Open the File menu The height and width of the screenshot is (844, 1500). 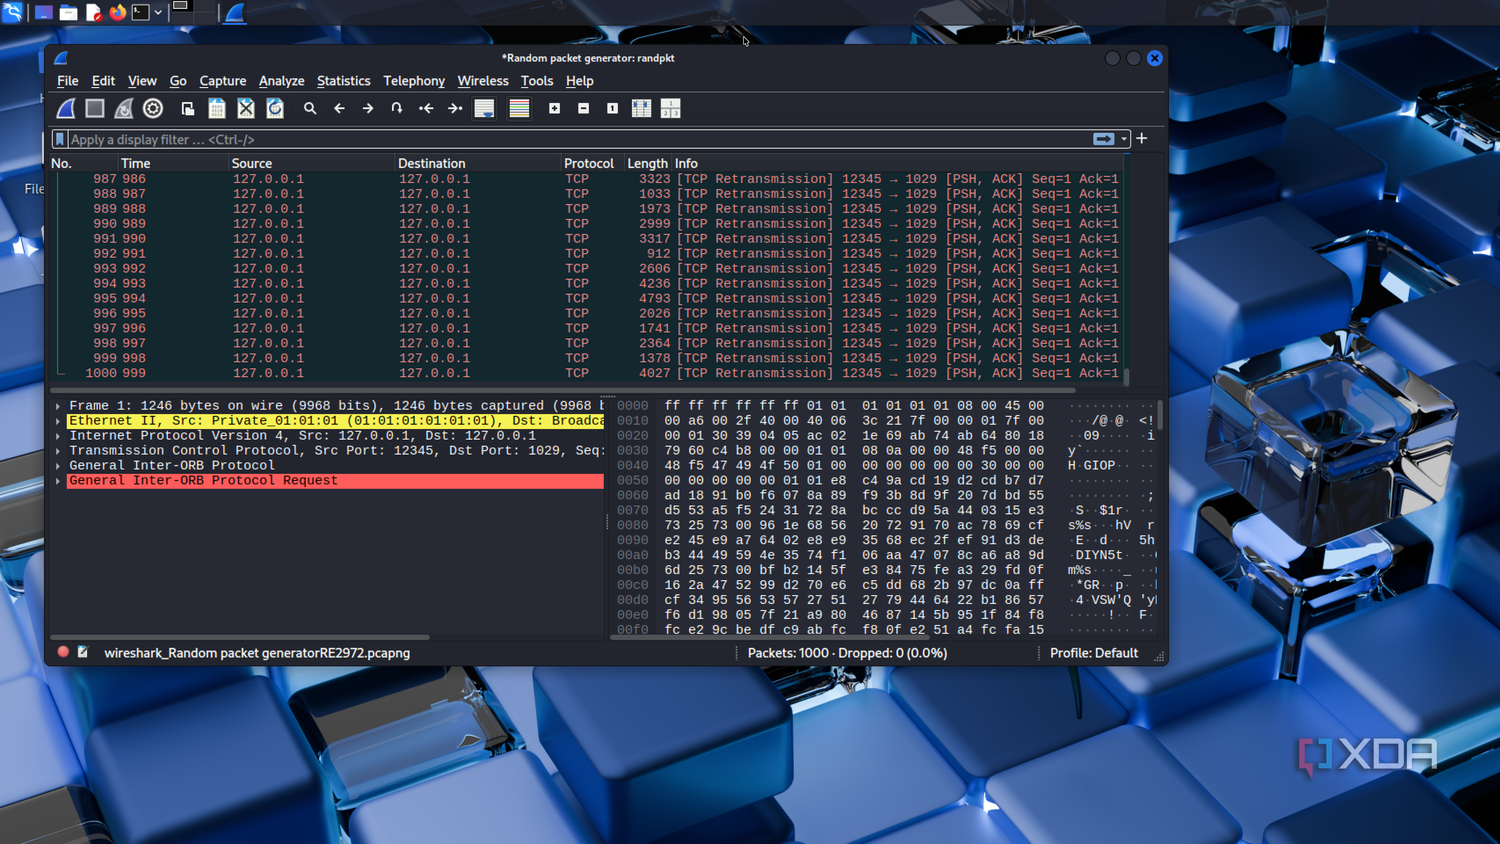[68, 81]
